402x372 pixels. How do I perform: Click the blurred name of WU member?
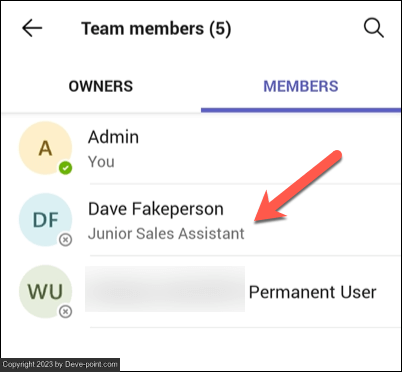click(x=165, y=289)
